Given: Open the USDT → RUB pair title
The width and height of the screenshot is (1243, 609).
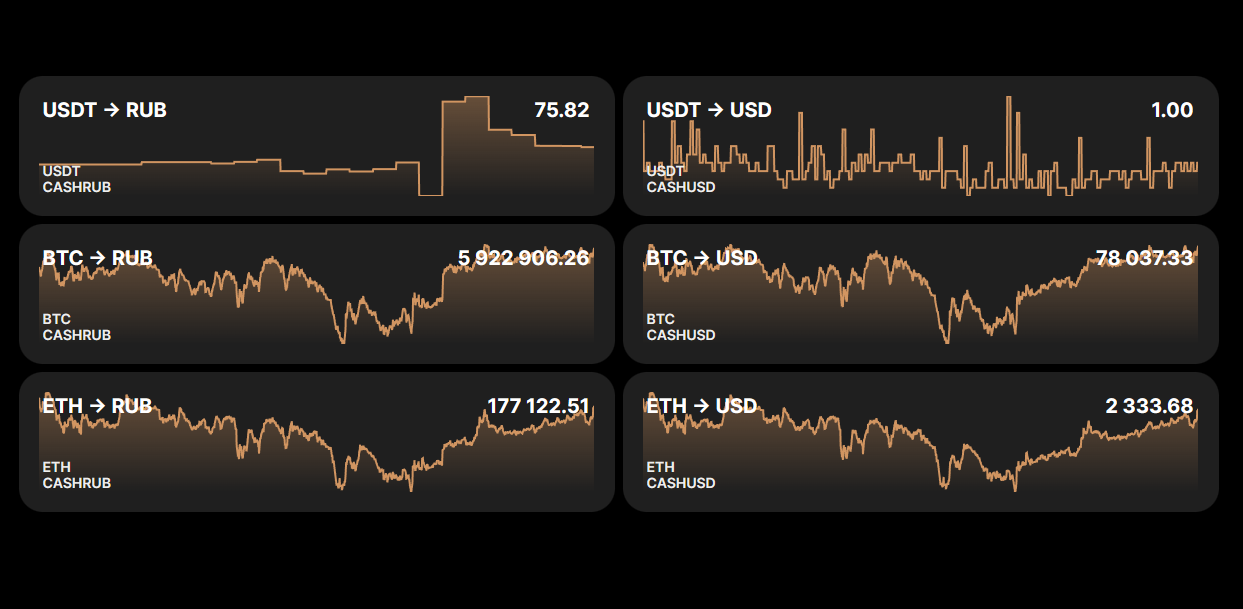Looking at the screenshot, I should pyautogui.click(x=104, y=110).
